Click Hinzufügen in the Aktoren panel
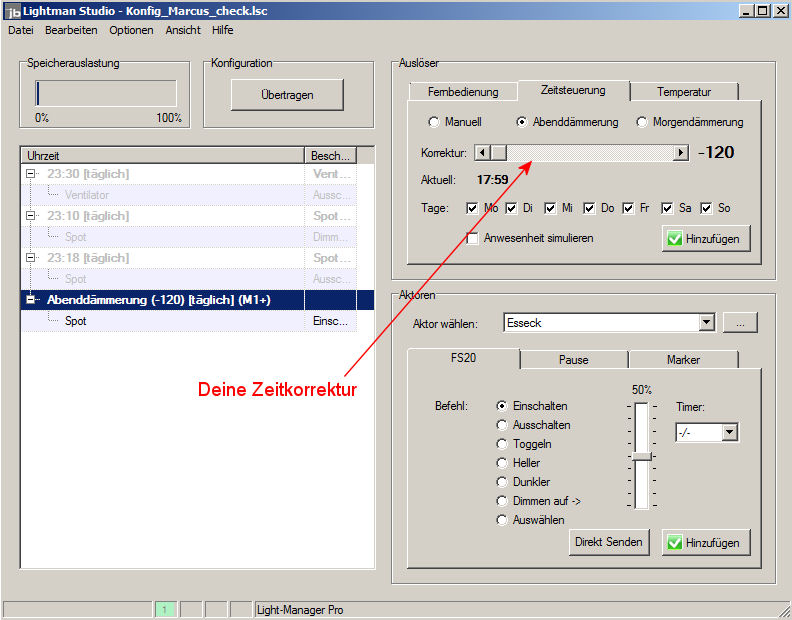The height and width of the screenshot is (620, 792). (x=706, y=543)
